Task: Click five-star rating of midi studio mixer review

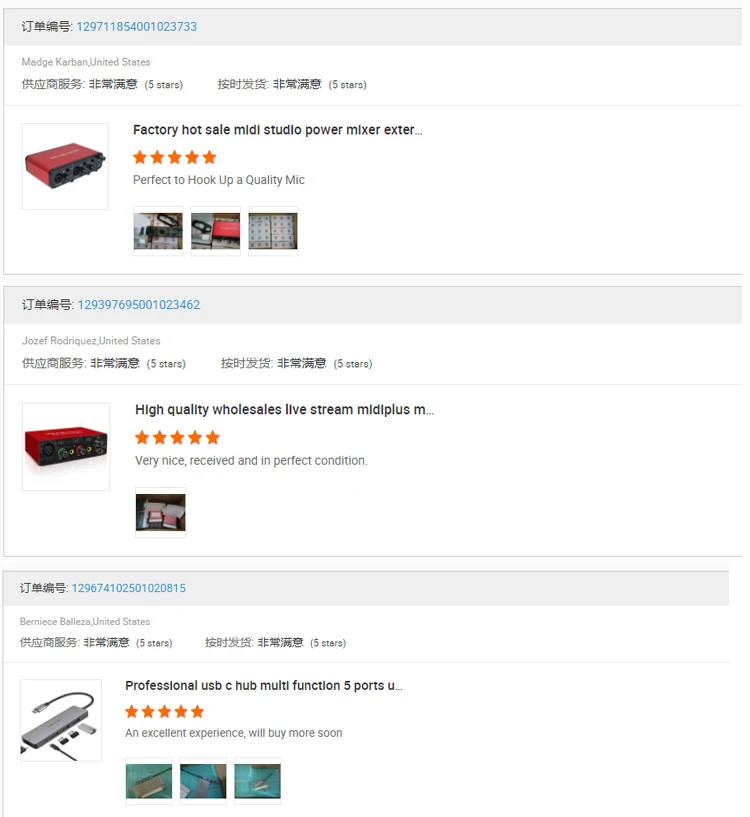Action: (175, 157)
